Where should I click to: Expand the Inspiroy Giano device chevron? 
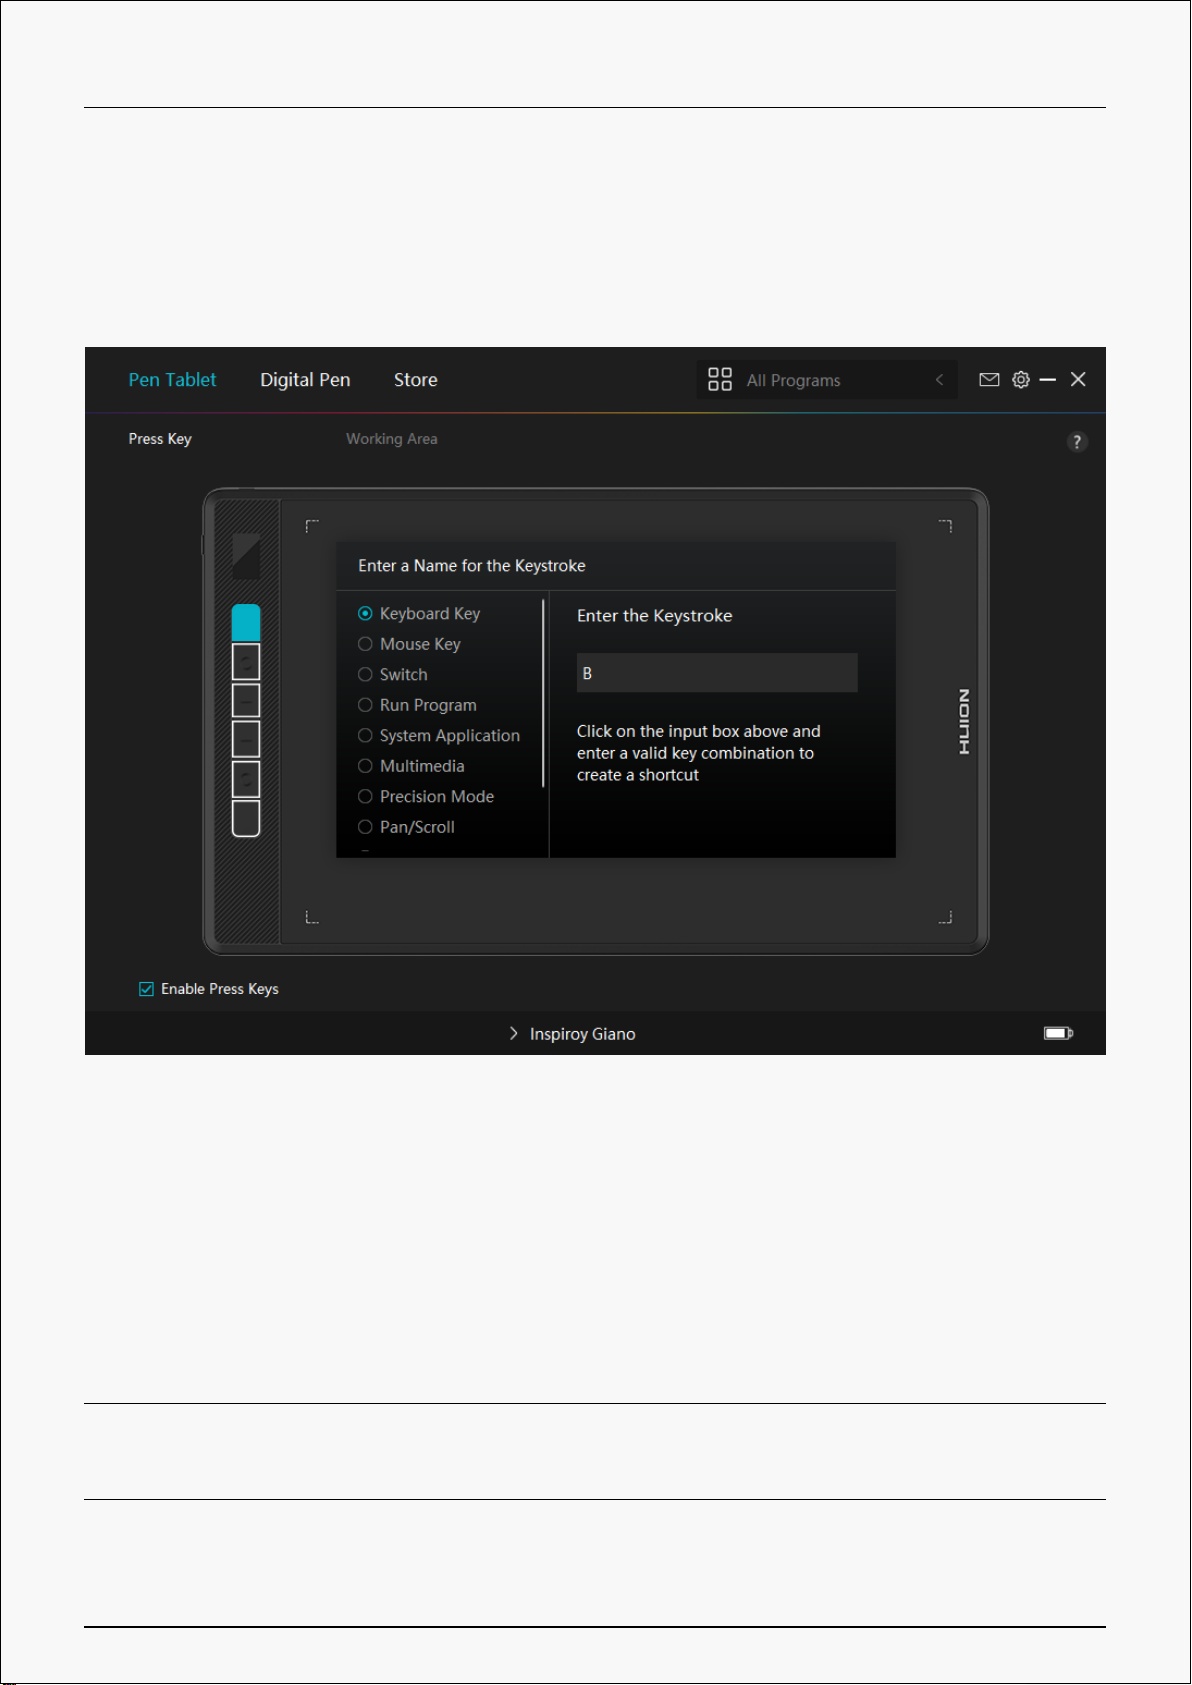tap(513, 1034)
